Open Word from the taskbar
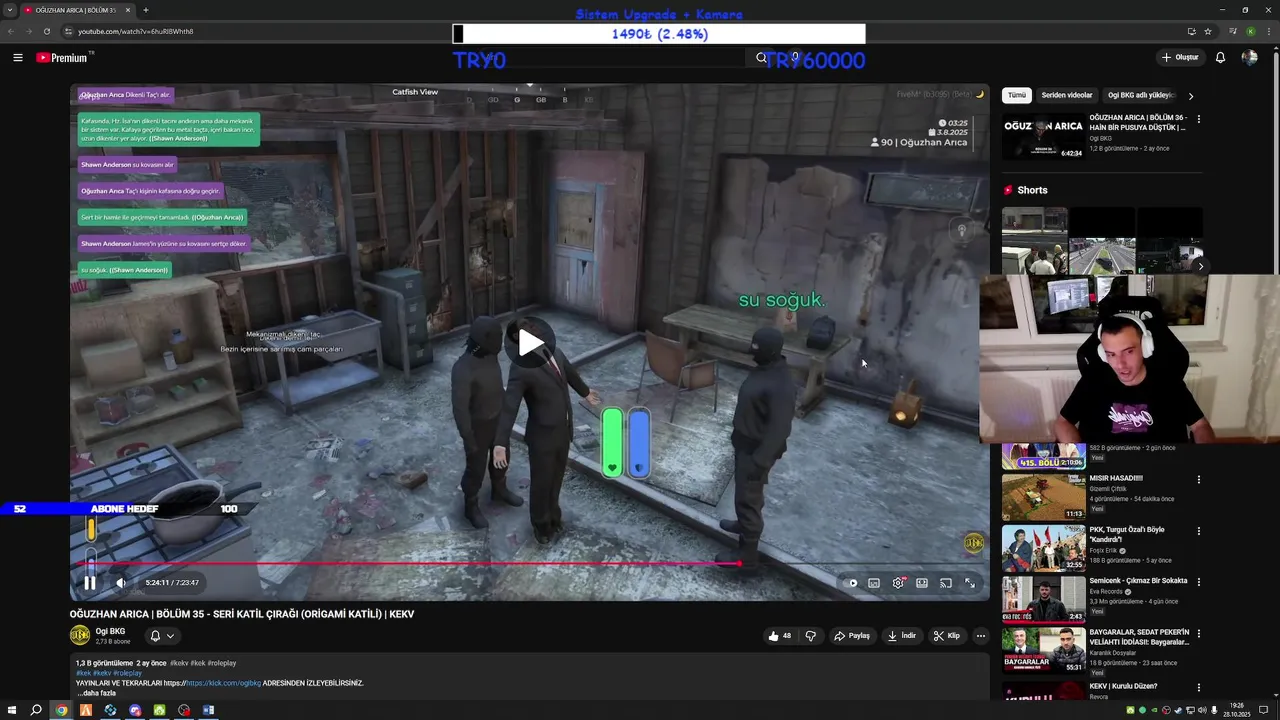The width and height of the screenshot is (1280, 720). (208, 710)
